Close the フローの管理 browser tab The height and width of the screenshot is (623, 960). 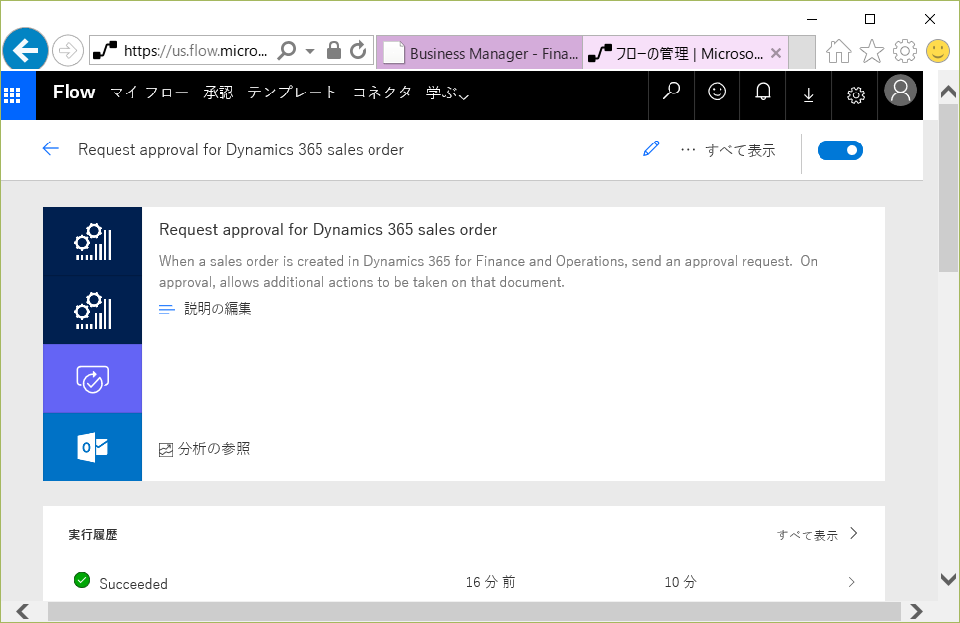776,53
